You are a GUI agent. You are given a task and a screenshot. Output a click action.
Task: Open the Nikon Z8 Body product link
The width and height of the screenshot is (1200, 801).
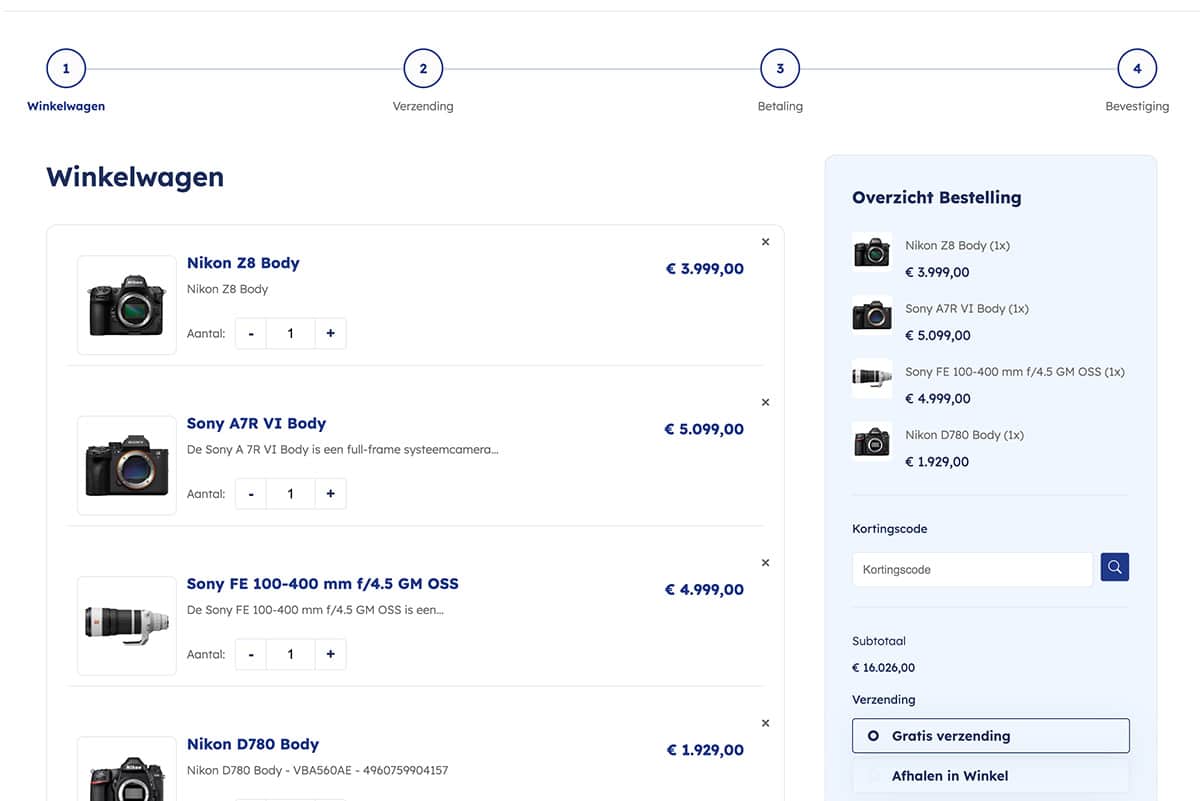(243, 263)
